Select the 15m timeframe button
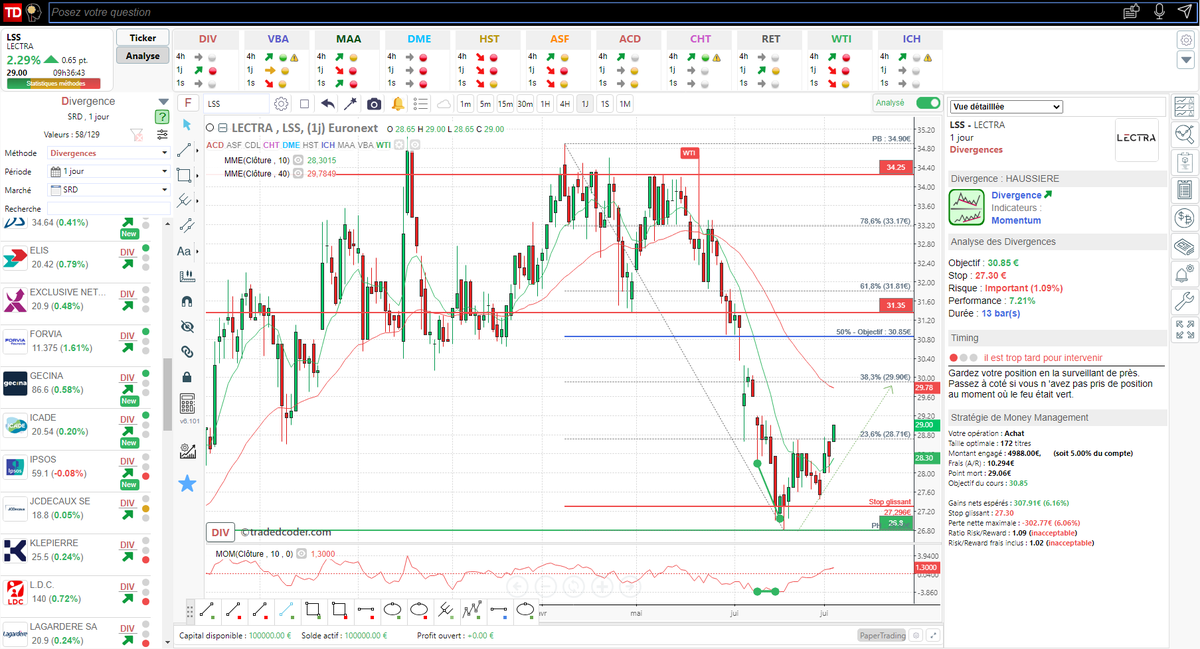 [x=505, y=103]
